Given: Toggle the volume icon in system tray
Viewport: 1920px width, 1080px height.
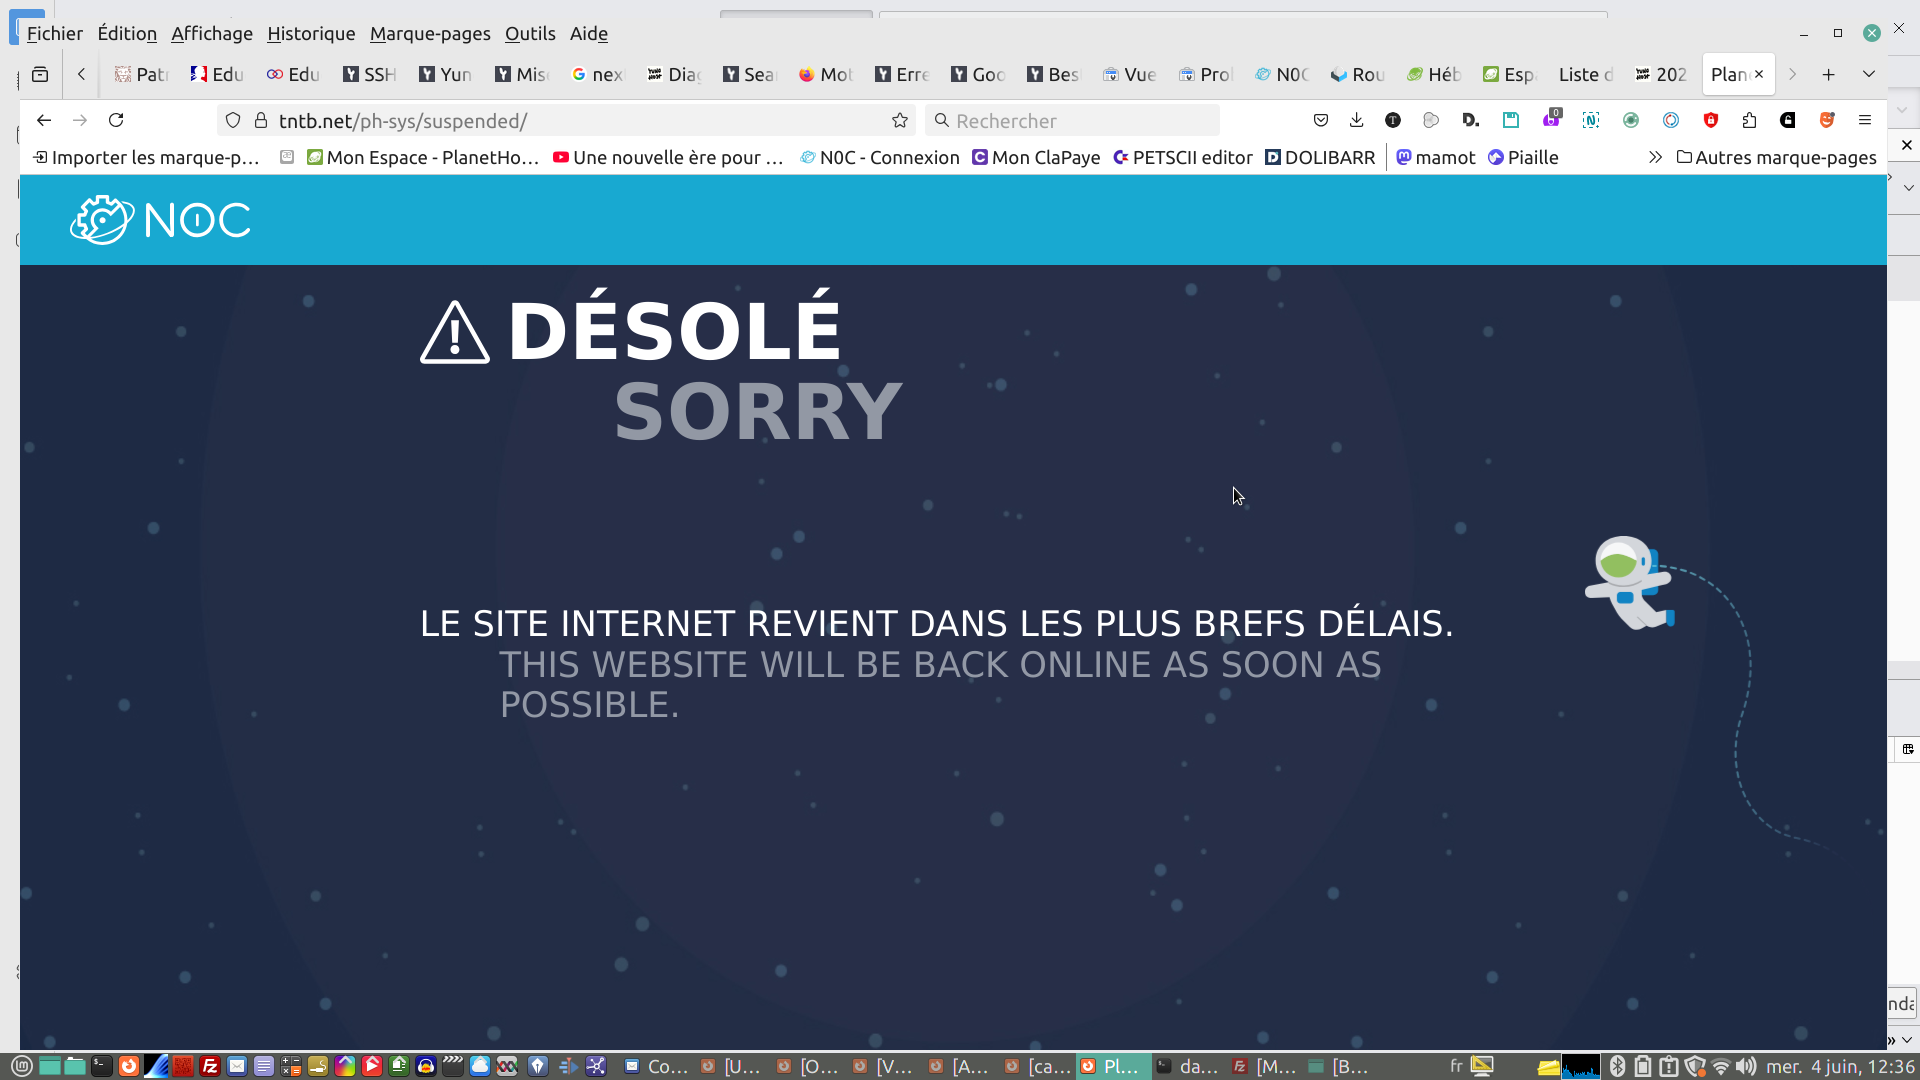Looking at the screenshot, I should 1746,1066.
